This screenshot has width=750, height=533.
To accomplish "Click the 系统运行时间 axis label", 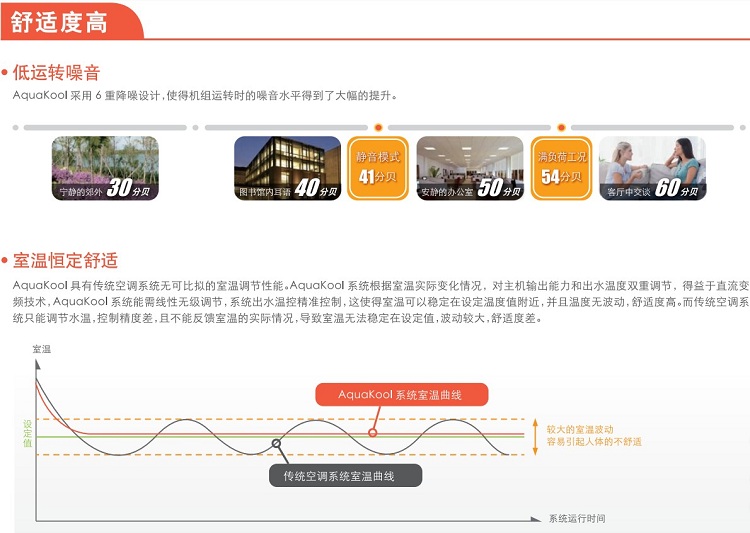I will (x=576, y=519).
